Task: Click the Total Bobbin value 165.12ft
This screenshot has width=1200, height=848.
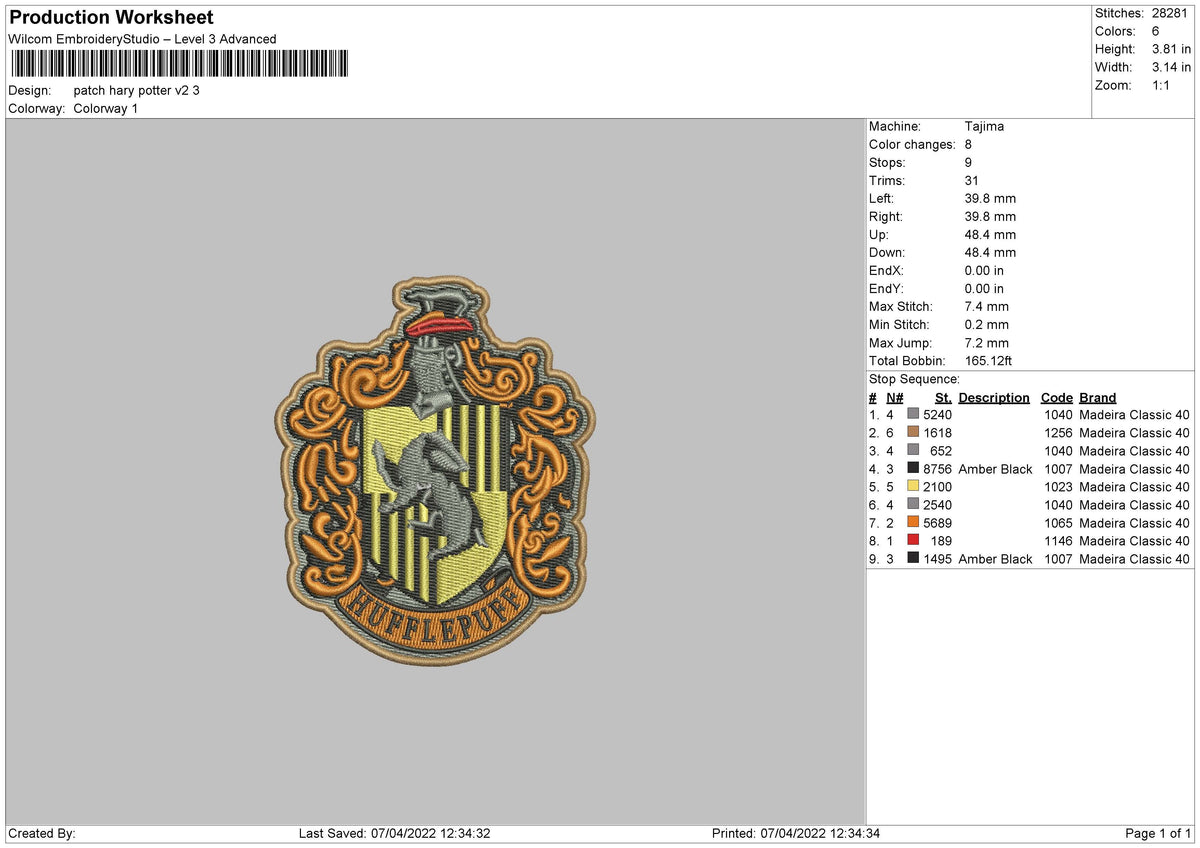Action: point(988,361)
